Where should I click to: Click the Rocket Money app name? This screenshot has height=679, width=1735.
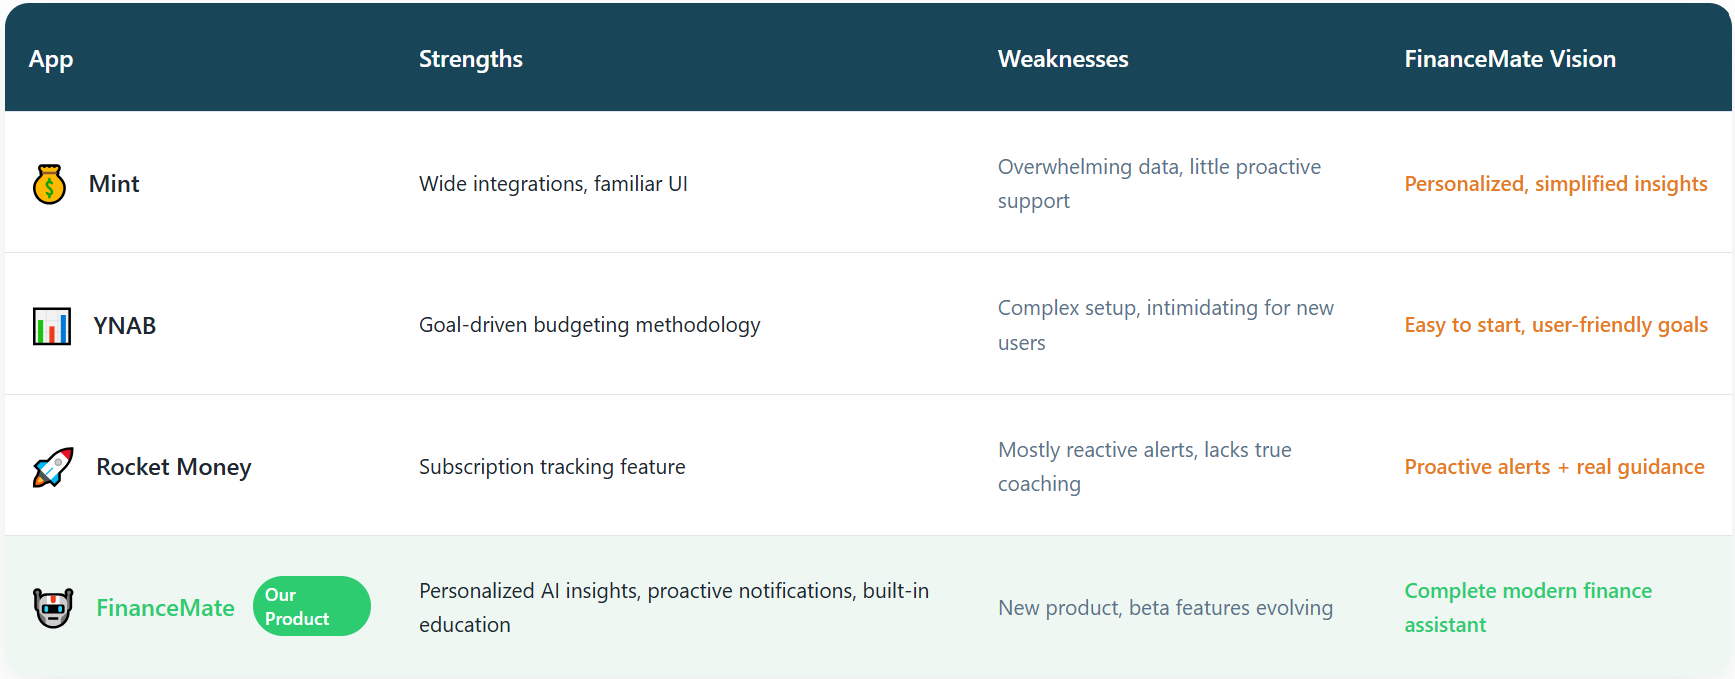pyautogui.click(x=174, y=467)
